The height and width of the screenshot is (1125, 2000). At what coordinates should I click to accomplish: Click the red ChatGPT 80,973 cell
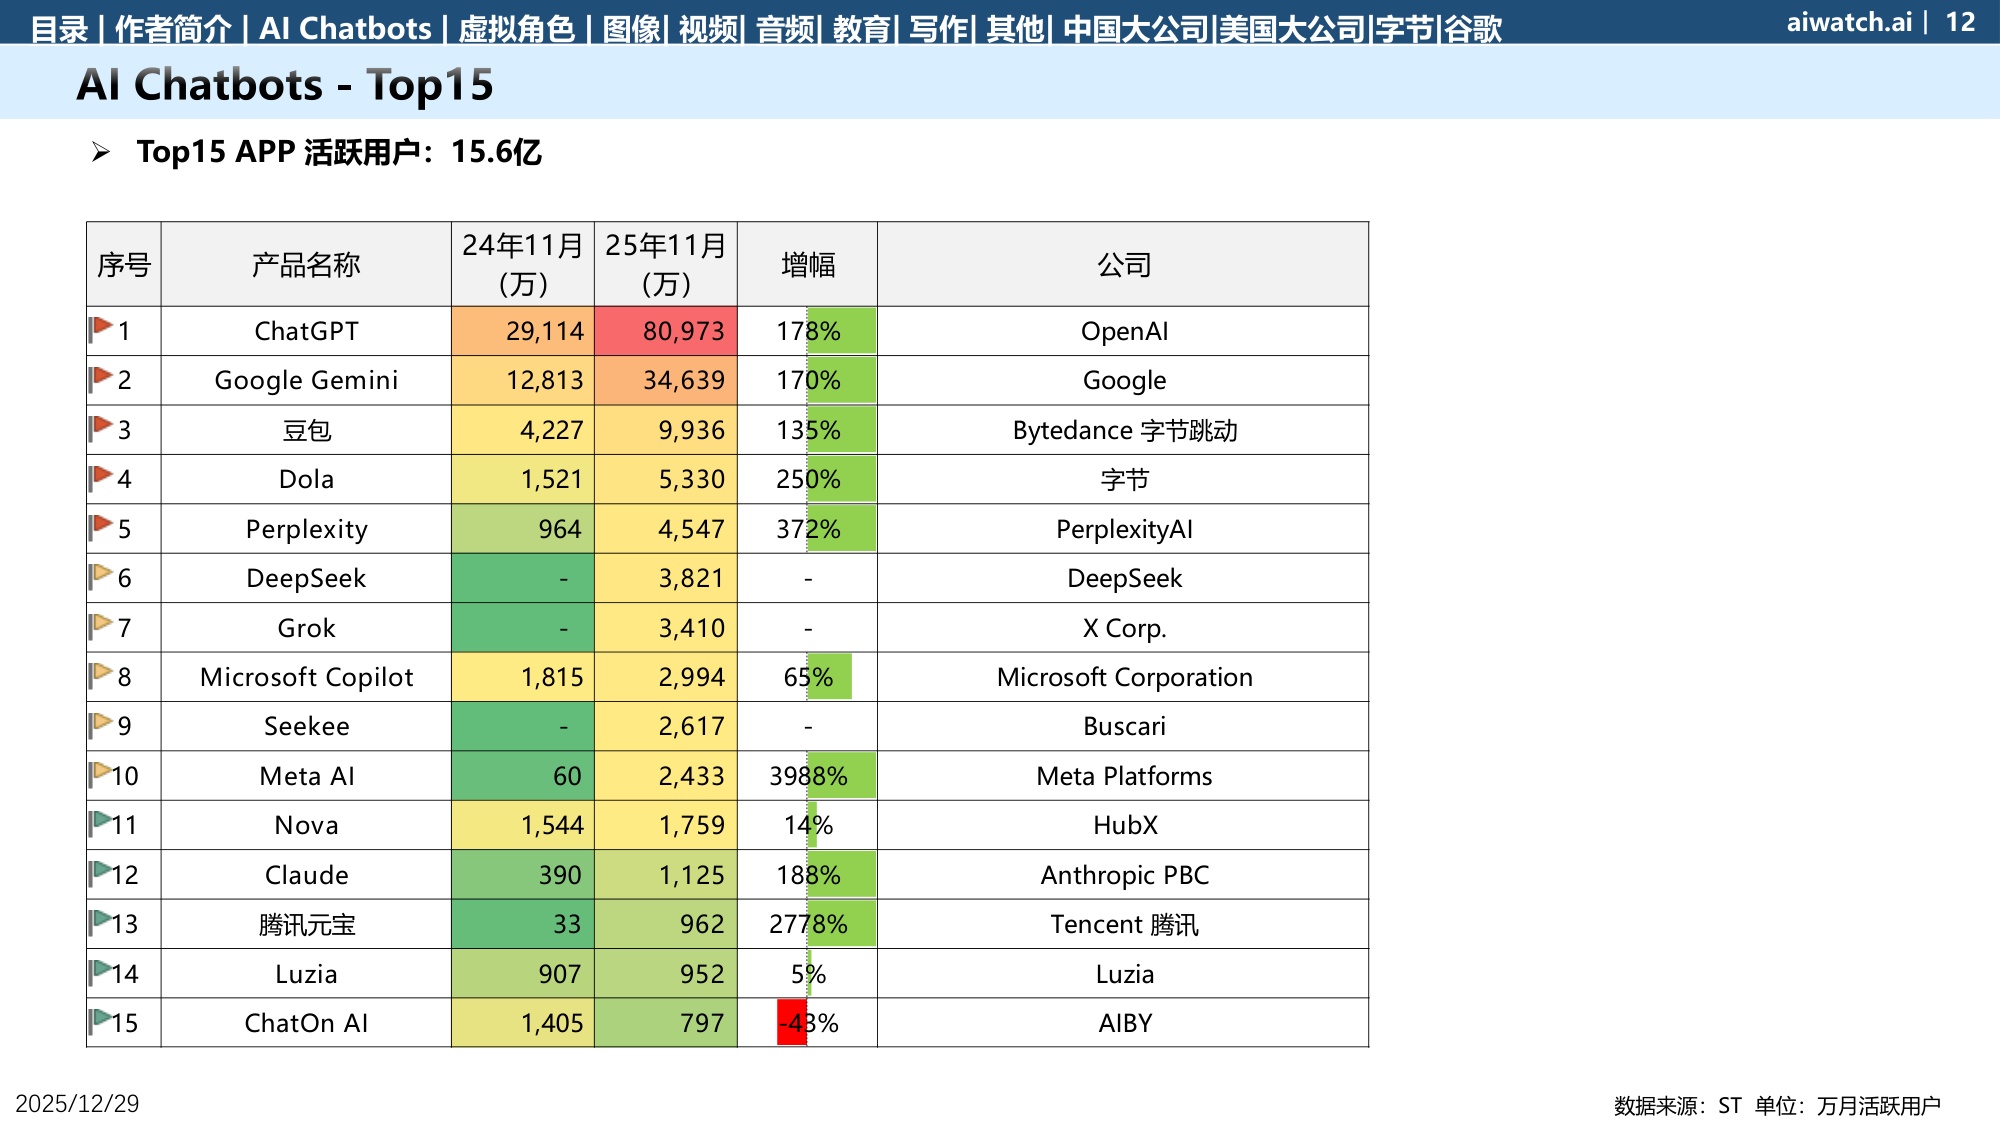[666, 331]
